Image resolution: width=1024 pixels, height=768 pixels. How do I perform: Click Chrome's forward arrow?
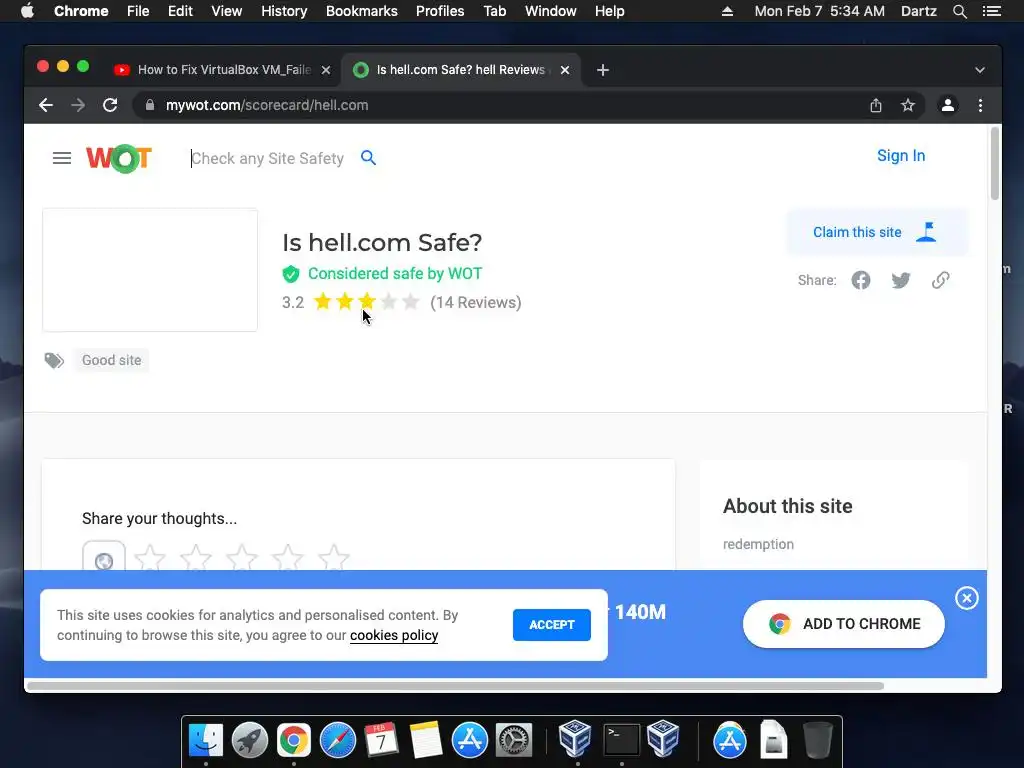tap(78, 105)
